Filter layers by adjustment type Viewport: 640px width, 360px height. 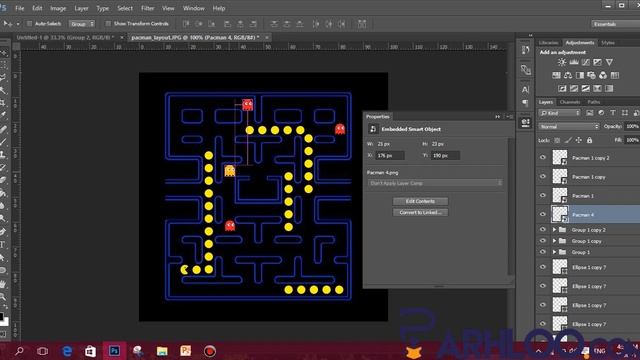[x=601, y=113]
